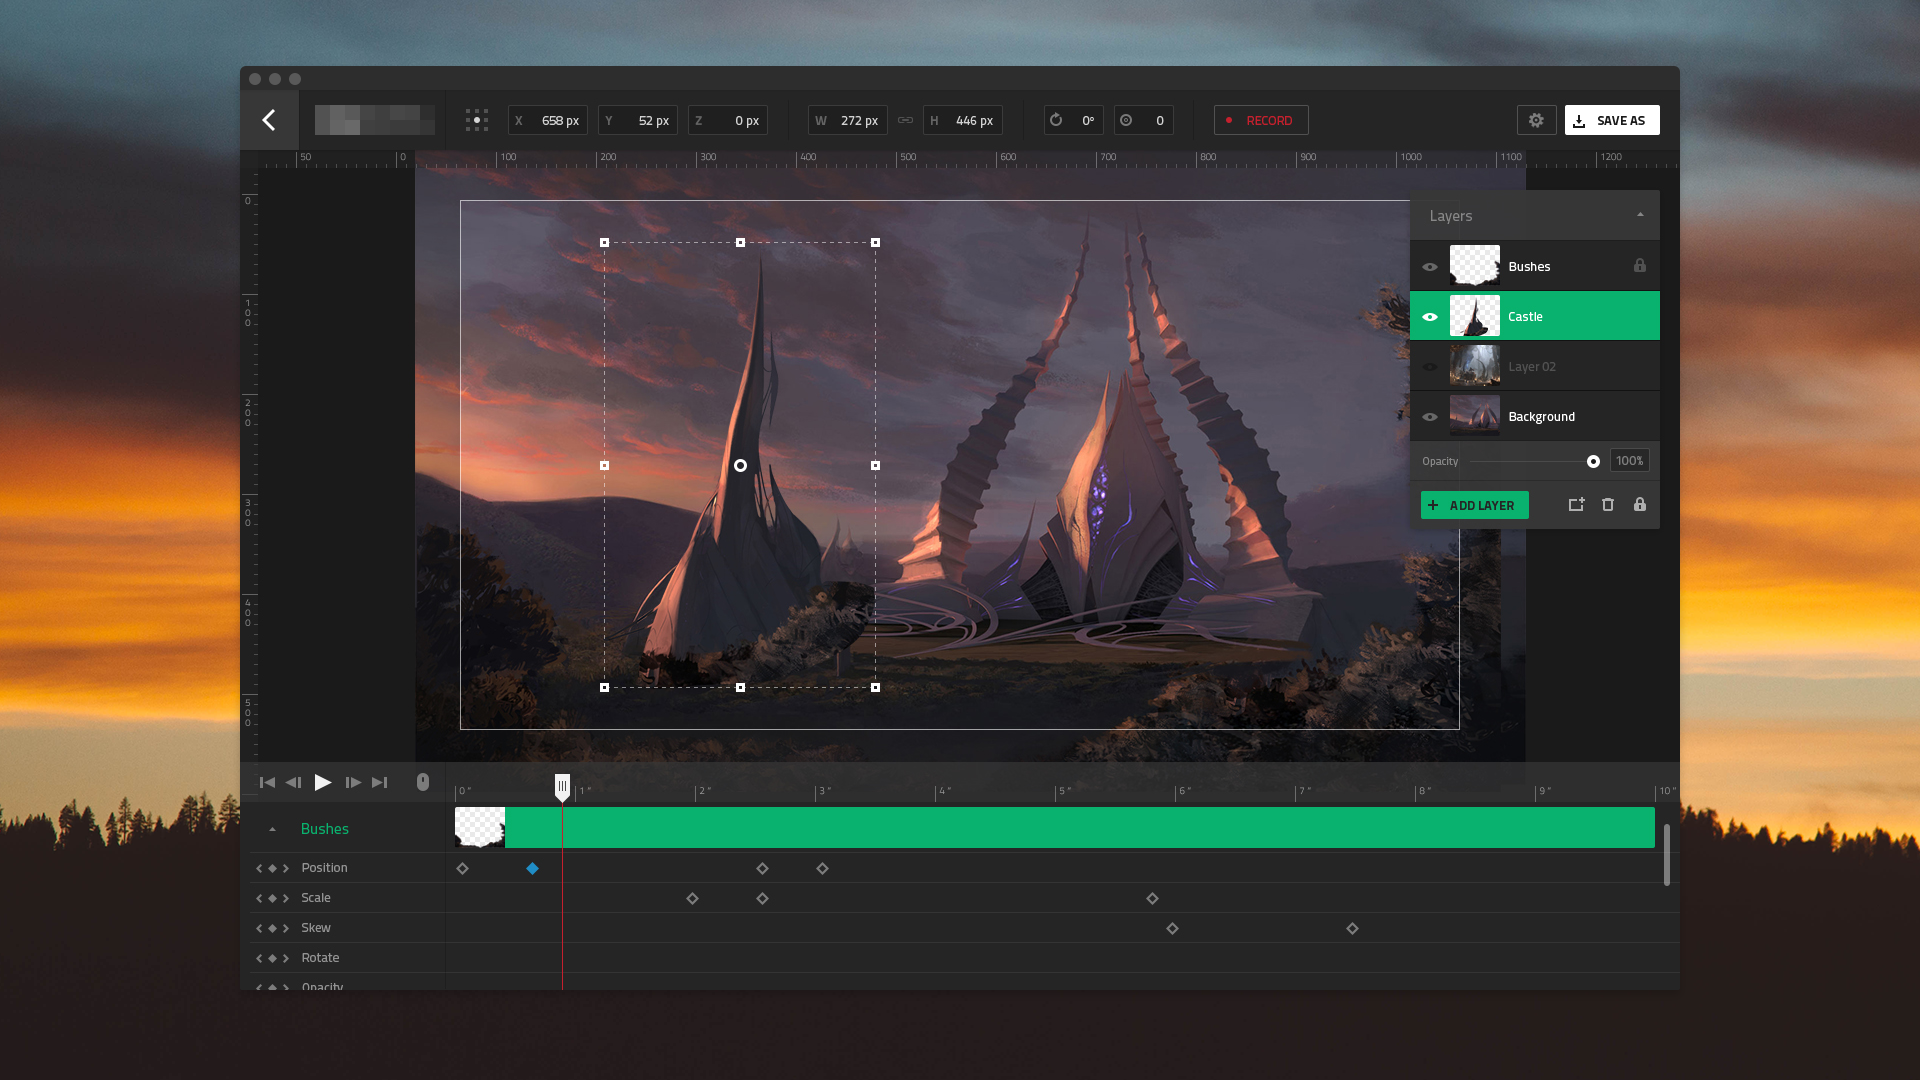The width and height of the screenshot is (1920, 1080).
Task: Select the Castle layer in Layers panel
Action: coord(1535,316)
